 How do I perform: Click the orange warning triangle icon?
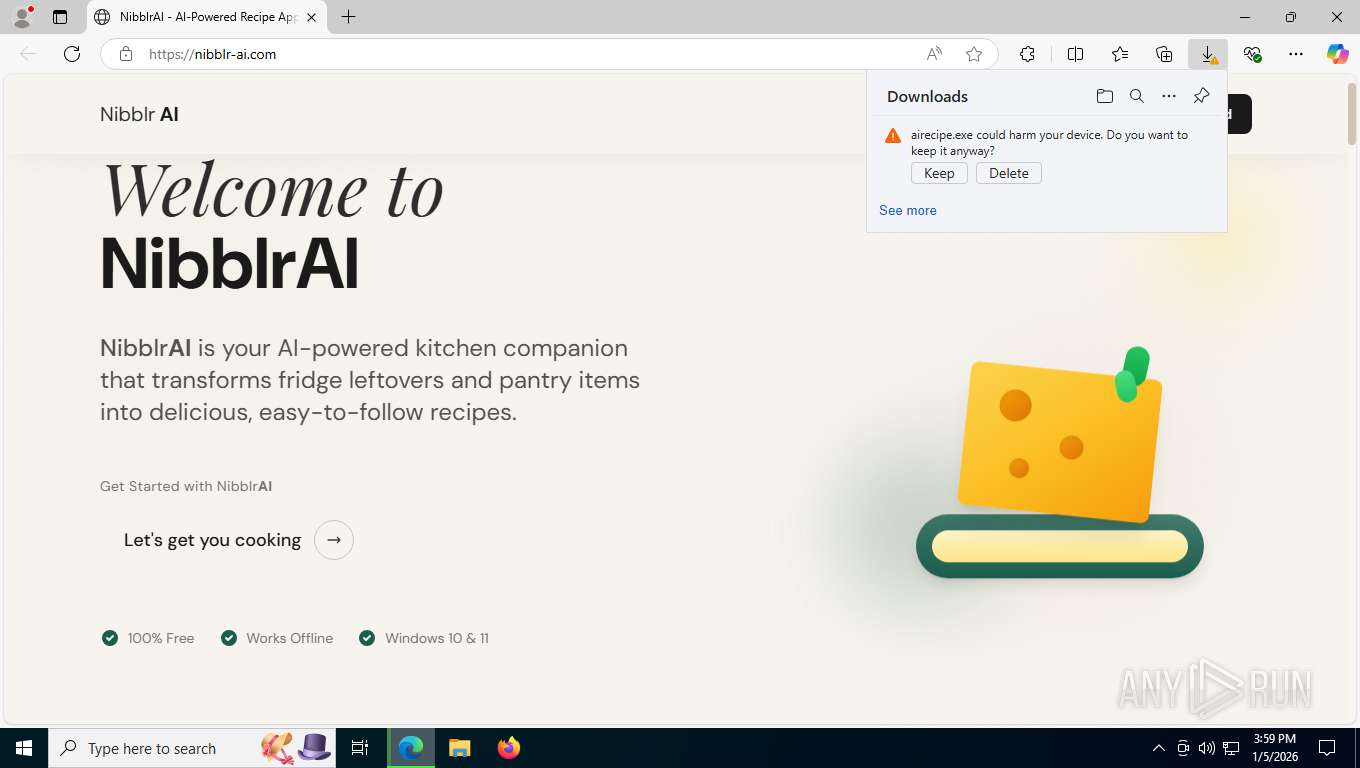click(x=893, y=136)
